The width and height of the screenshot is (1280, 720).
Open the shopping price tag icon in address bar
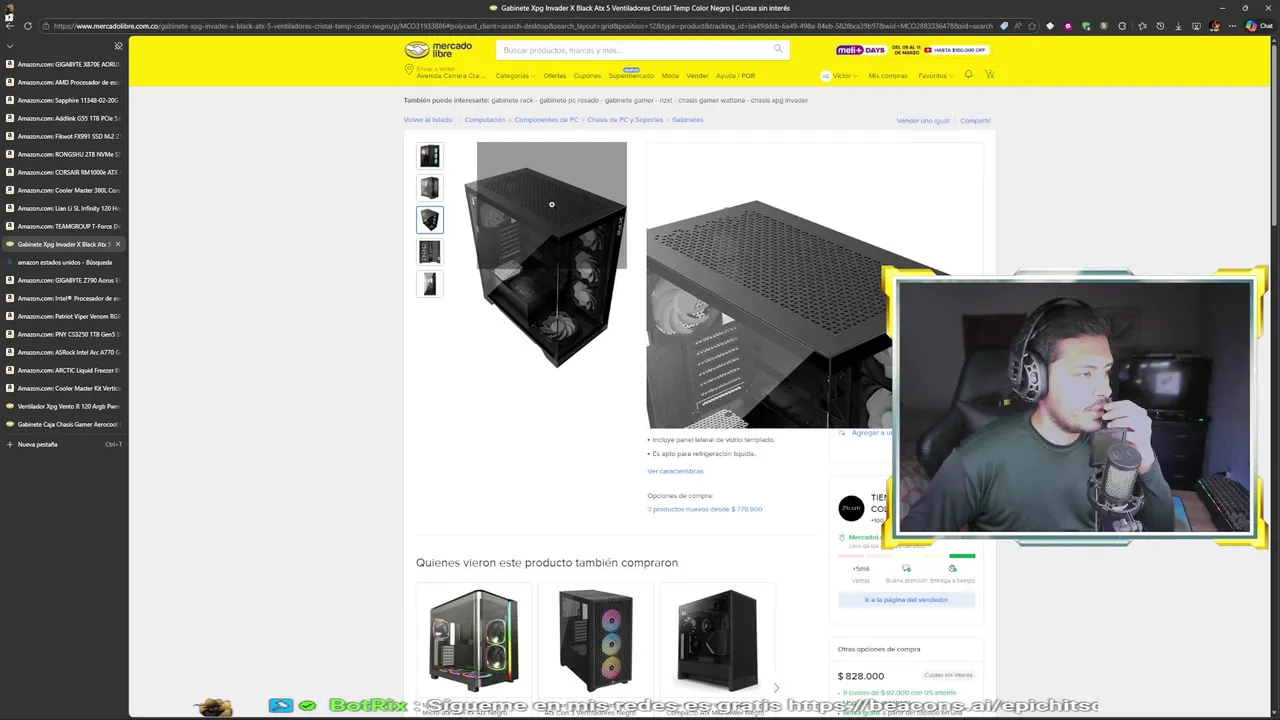[1004, 26]
